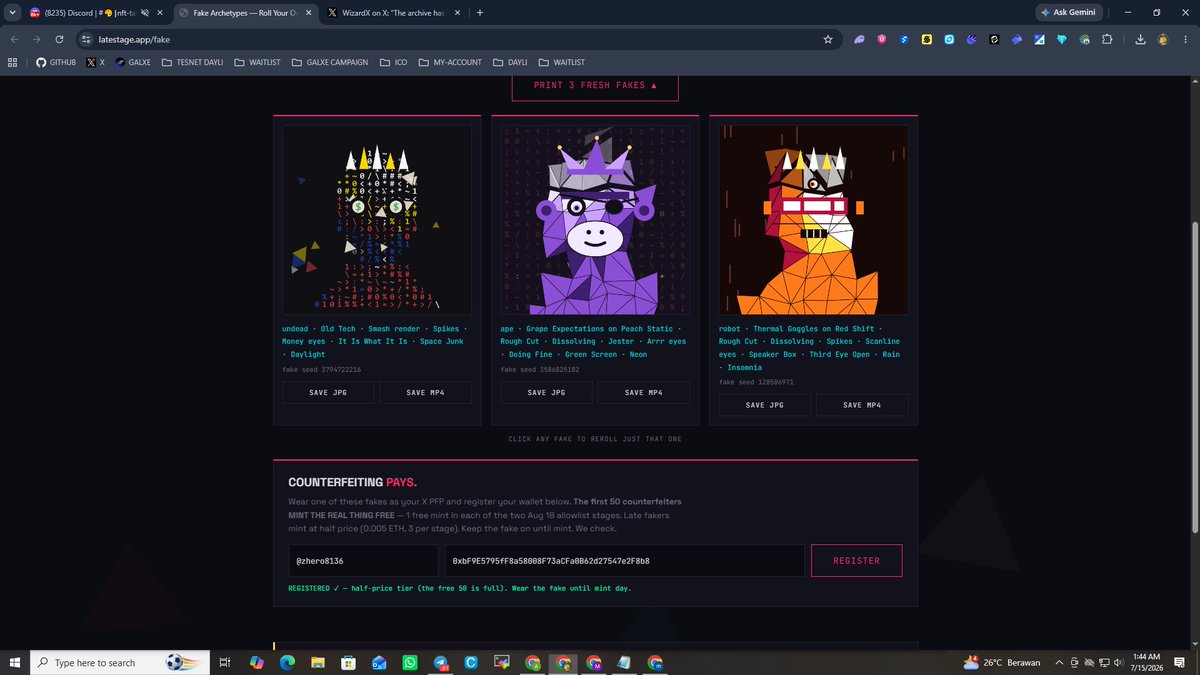
Task: Save the undead fake as JPG
Action: 327,392
